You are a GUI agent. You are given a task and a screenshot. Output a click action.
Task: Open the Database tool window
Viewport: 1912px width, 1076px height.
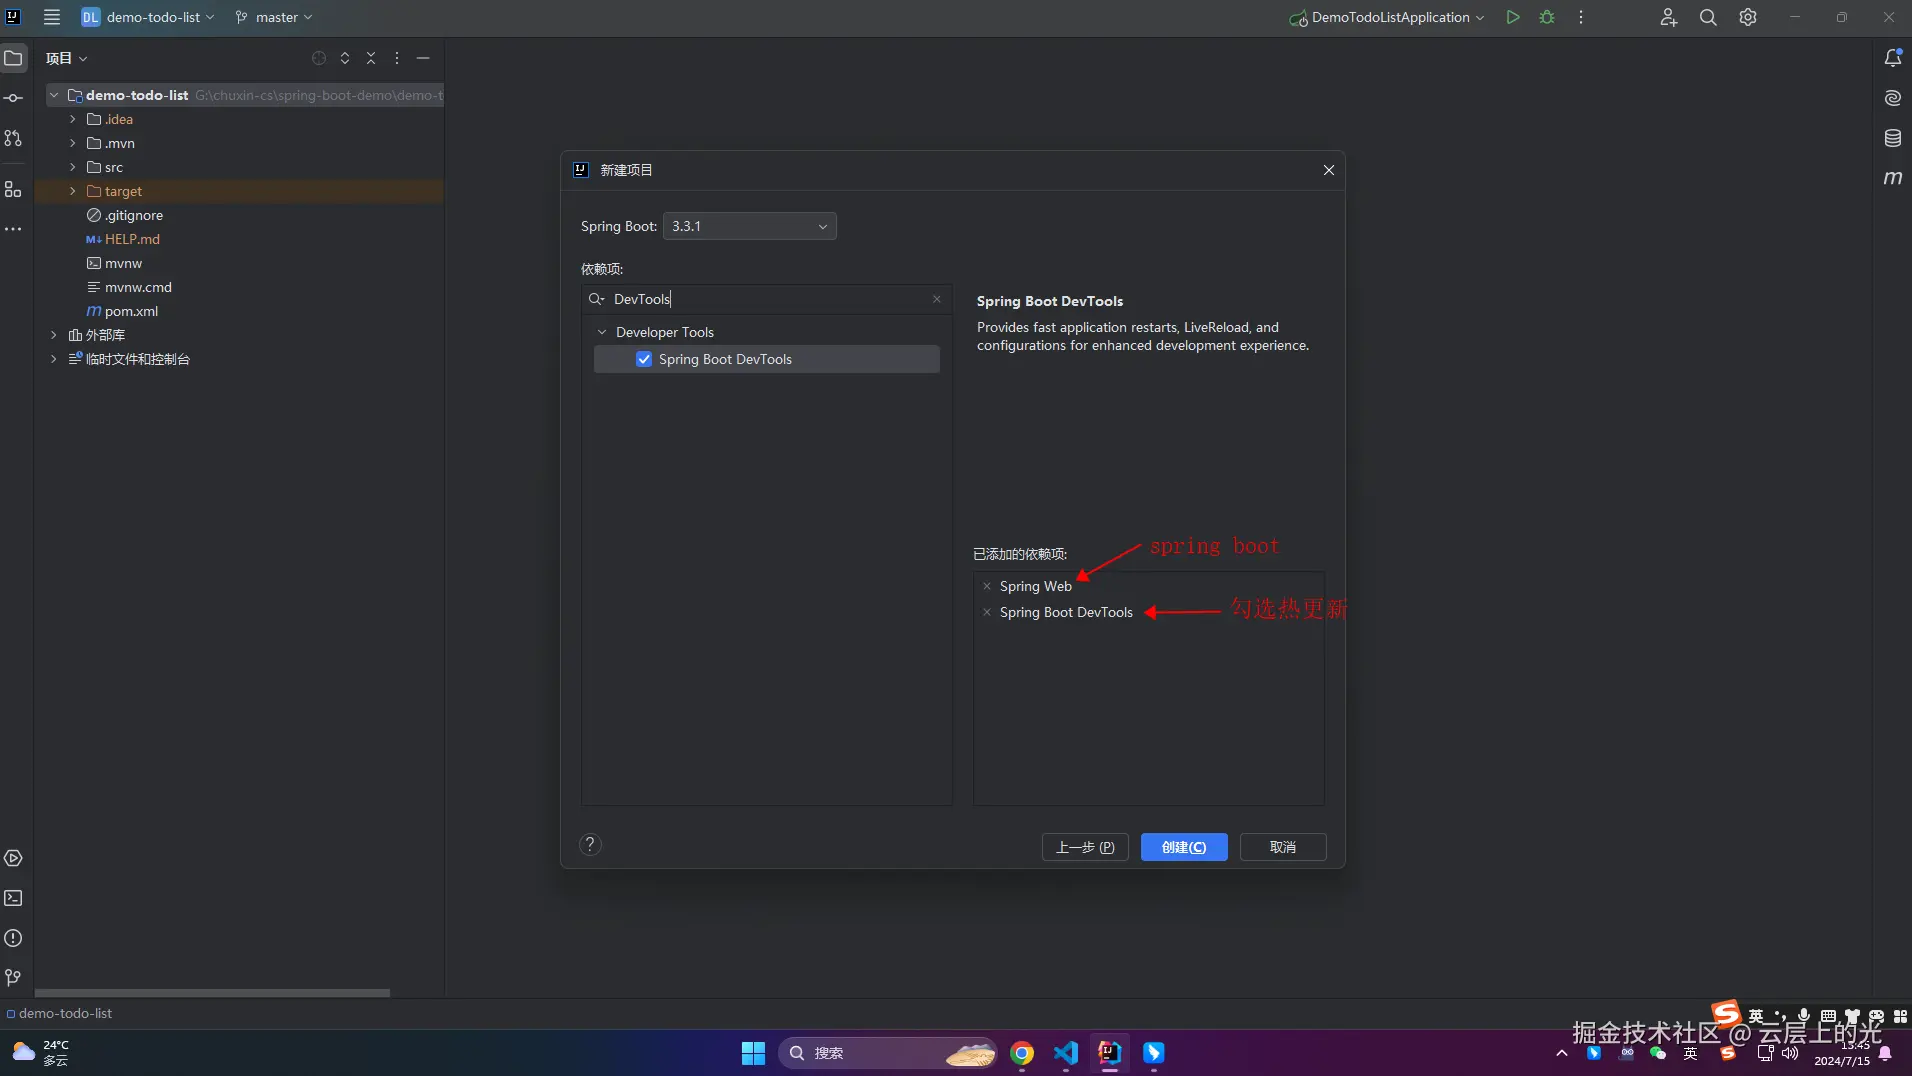coord(1893,138)
